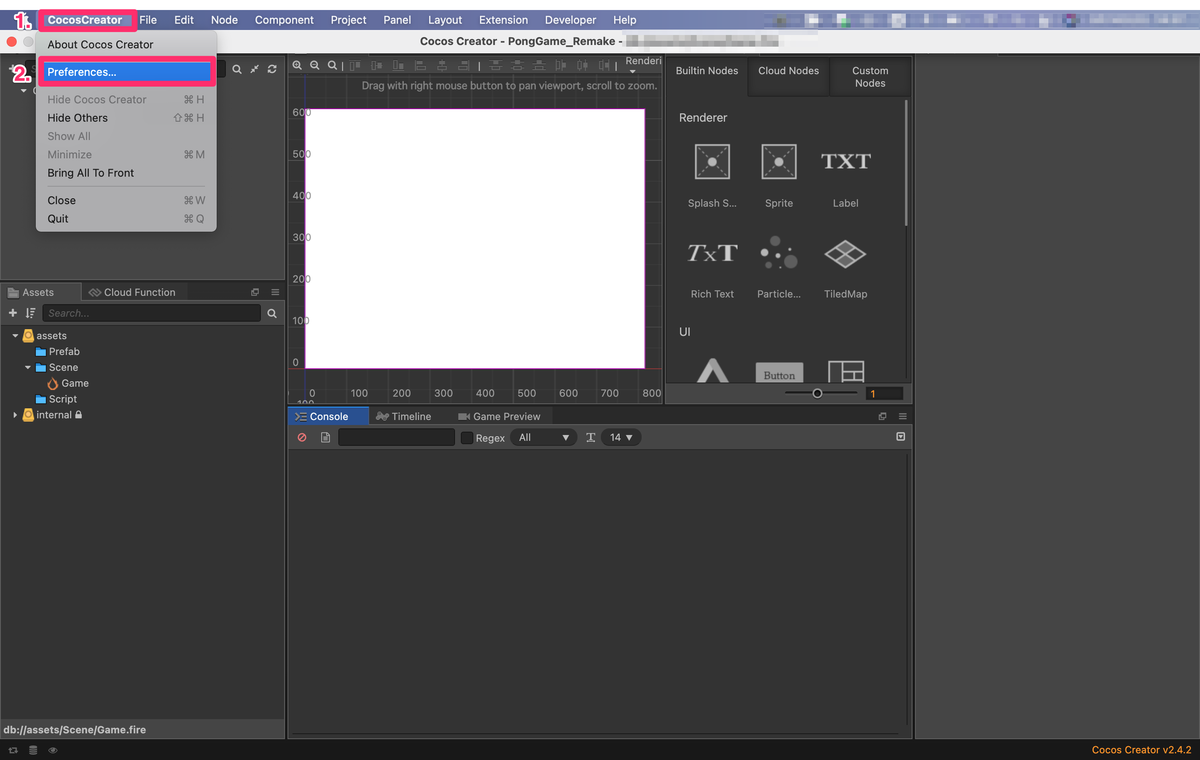Open the Developer menu

click(570, 20)
